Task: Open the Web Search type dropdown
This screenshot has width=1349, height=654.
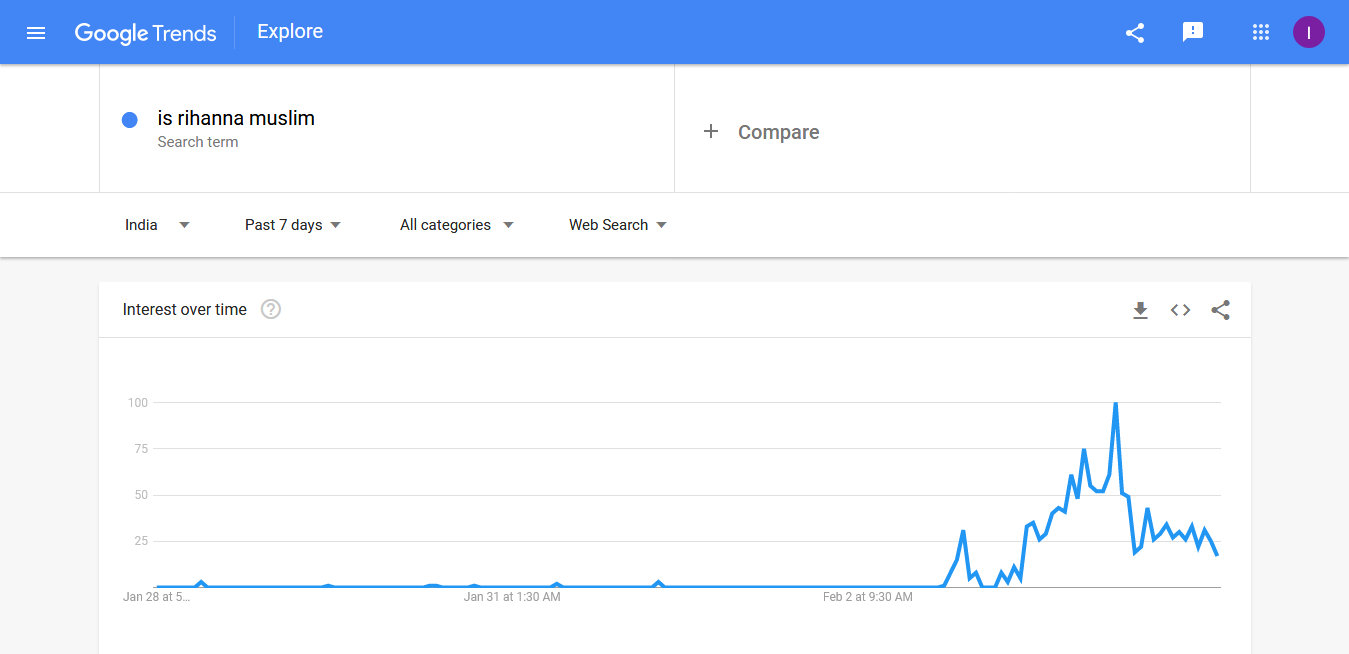Action: tap(617, 225)
